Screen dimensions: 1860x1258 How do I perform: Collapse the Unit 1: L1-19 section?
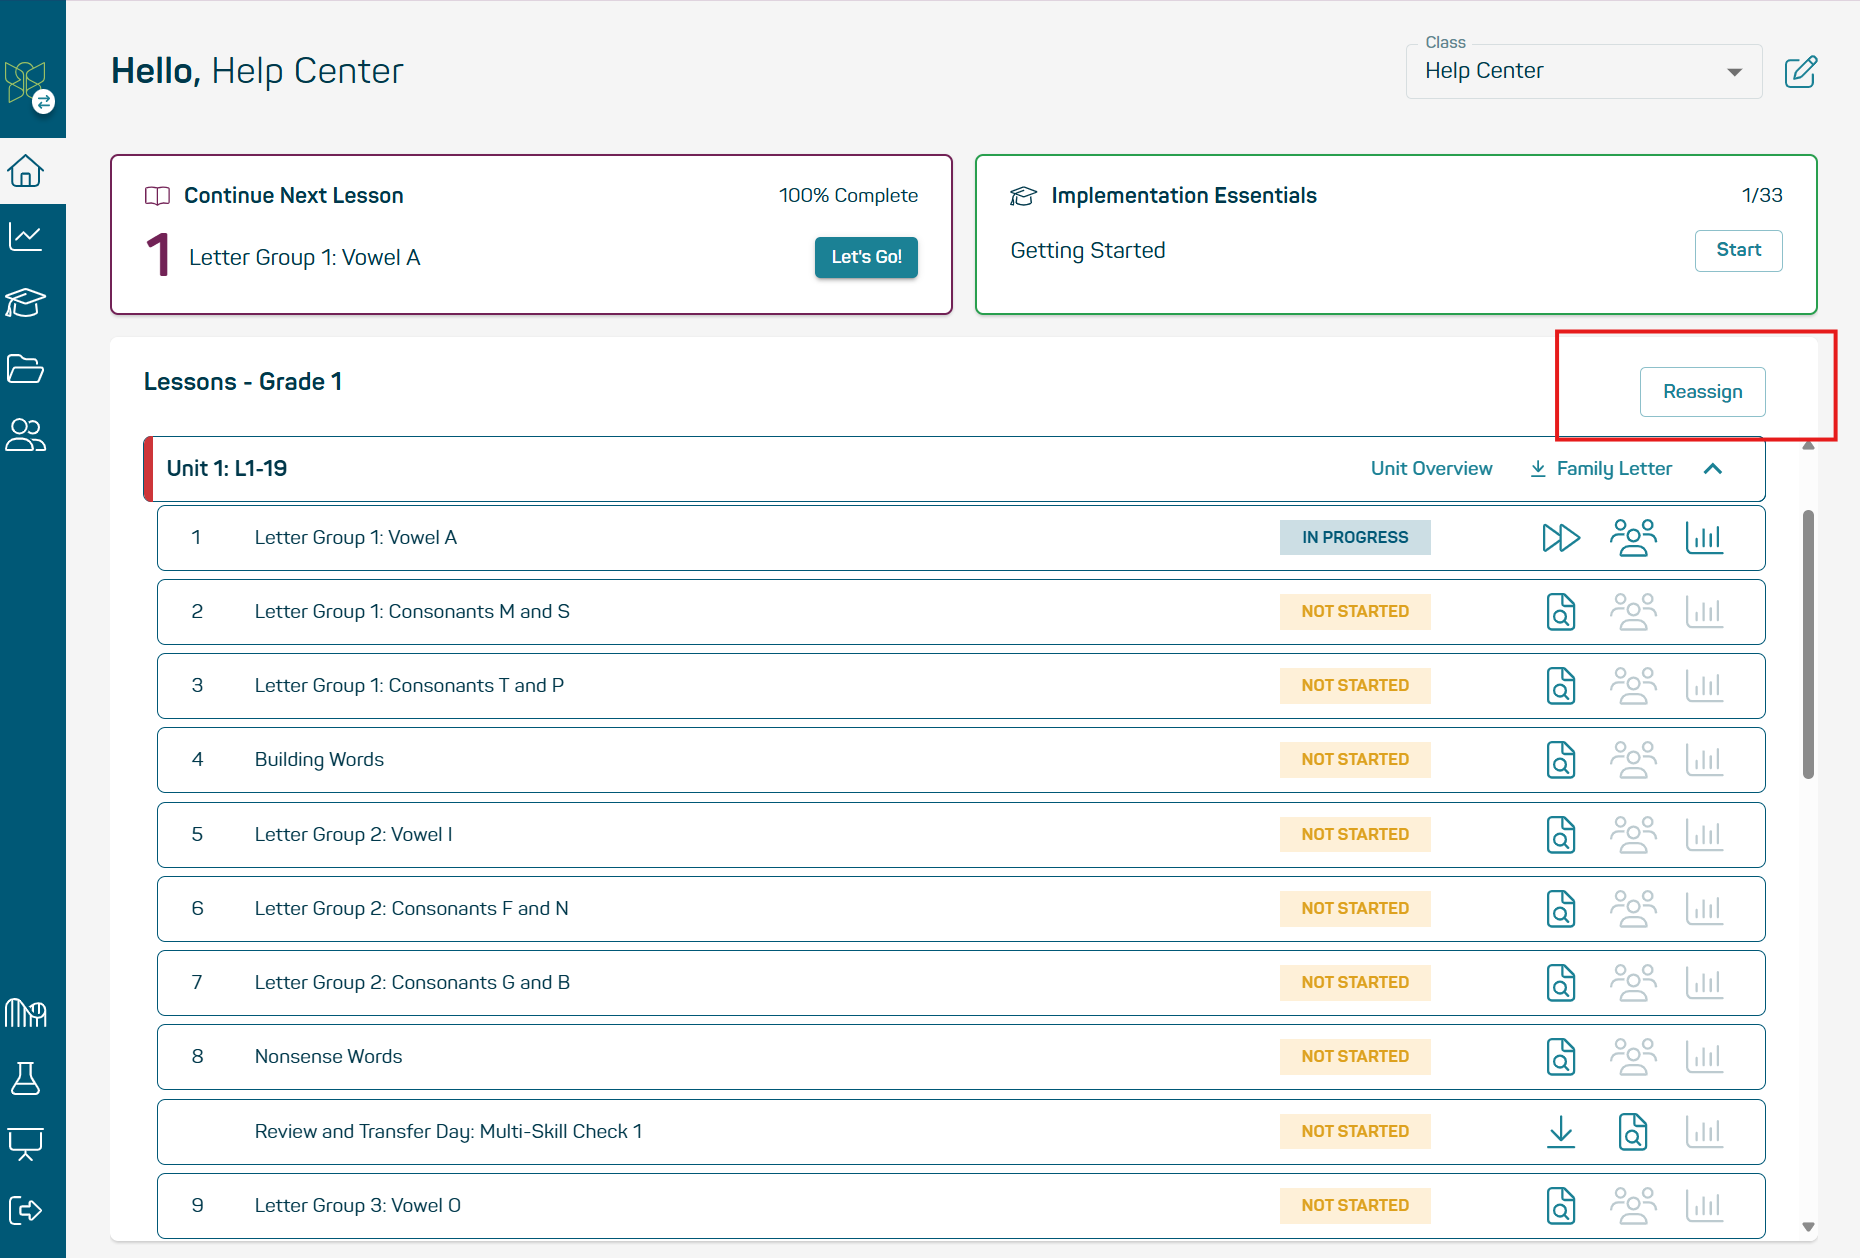click(1713, 469)
